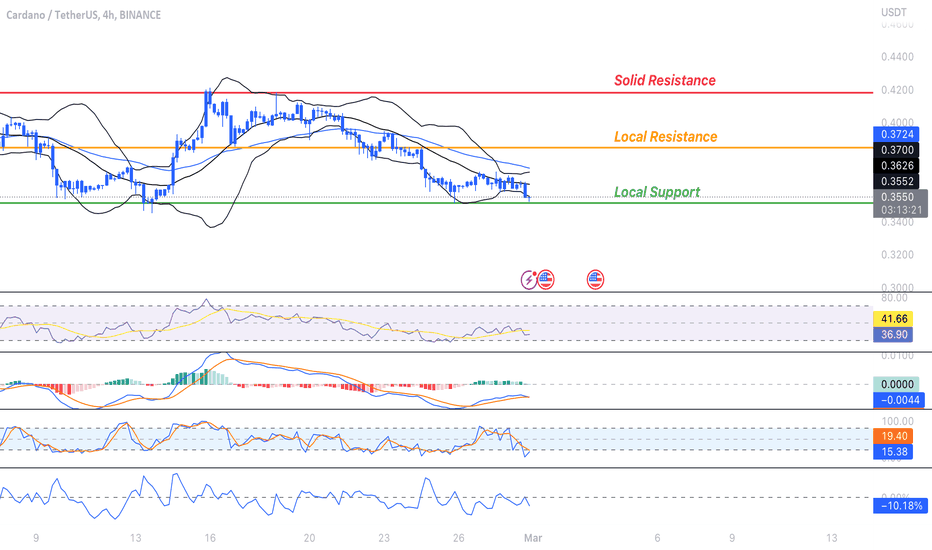
Task: Select the Local Resistance label
Action: pos(665,137)
